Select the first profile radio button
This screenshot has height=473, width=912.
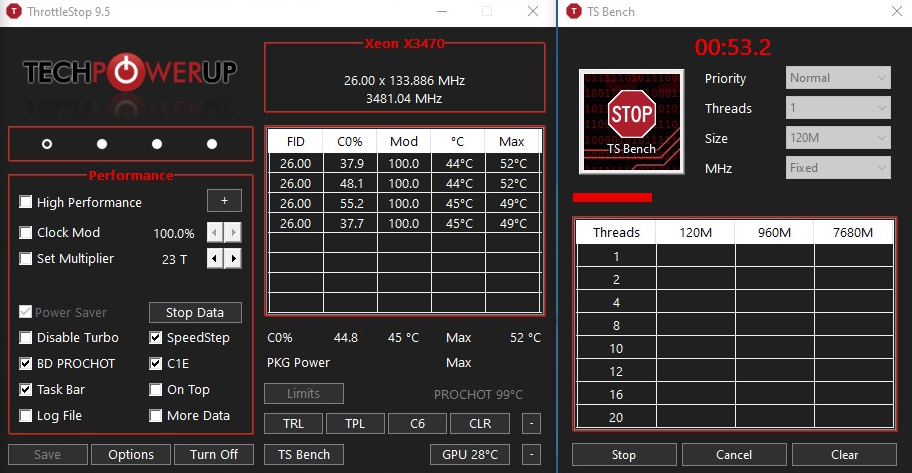[x=47, y=144]
